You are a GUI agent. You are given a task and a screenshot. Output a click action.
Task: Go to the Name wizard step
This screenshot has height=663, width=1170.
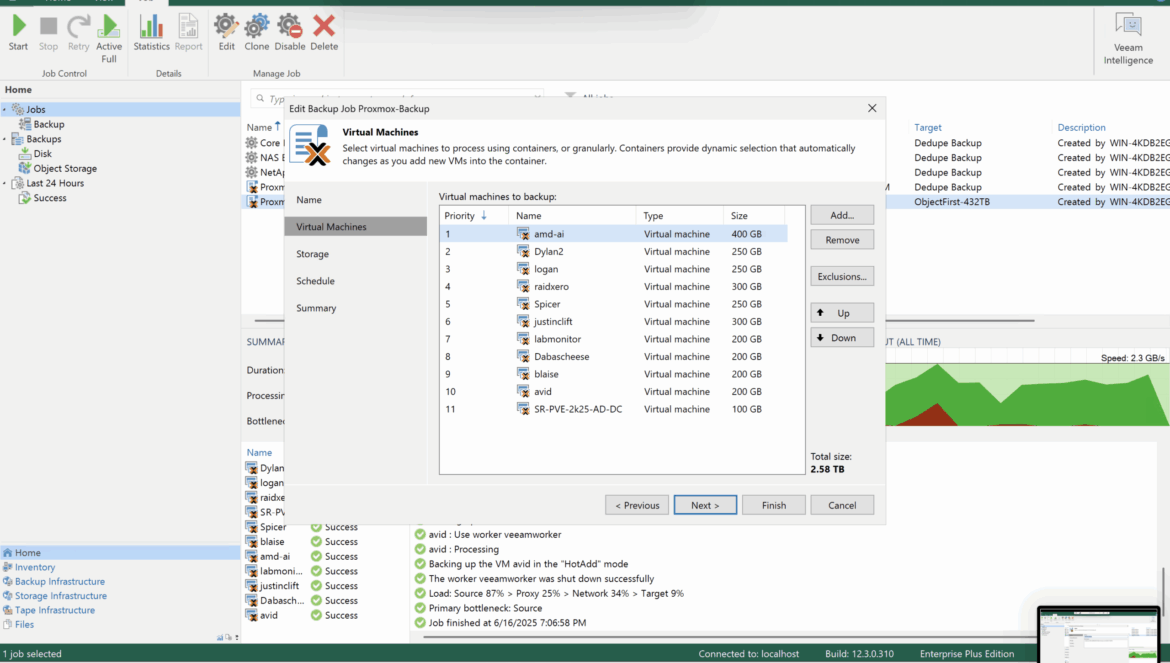click(x=309, y=200)
